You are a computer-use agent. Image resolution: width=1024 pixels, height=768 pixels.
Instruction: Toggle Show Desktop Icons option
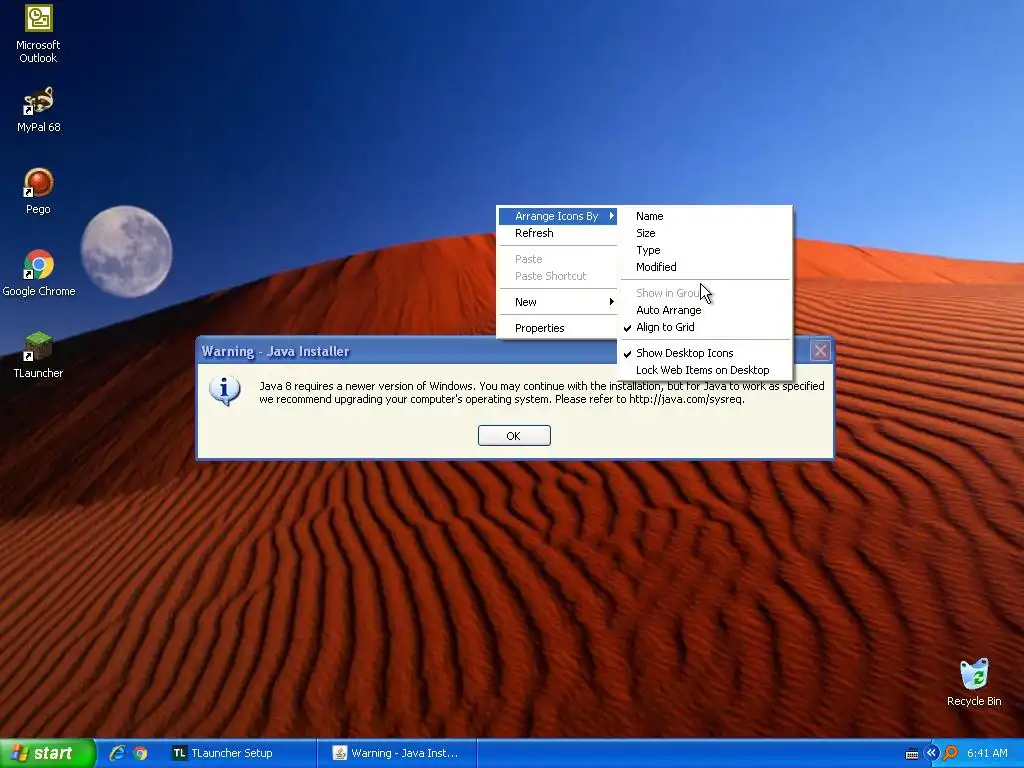tap(705, 353)
